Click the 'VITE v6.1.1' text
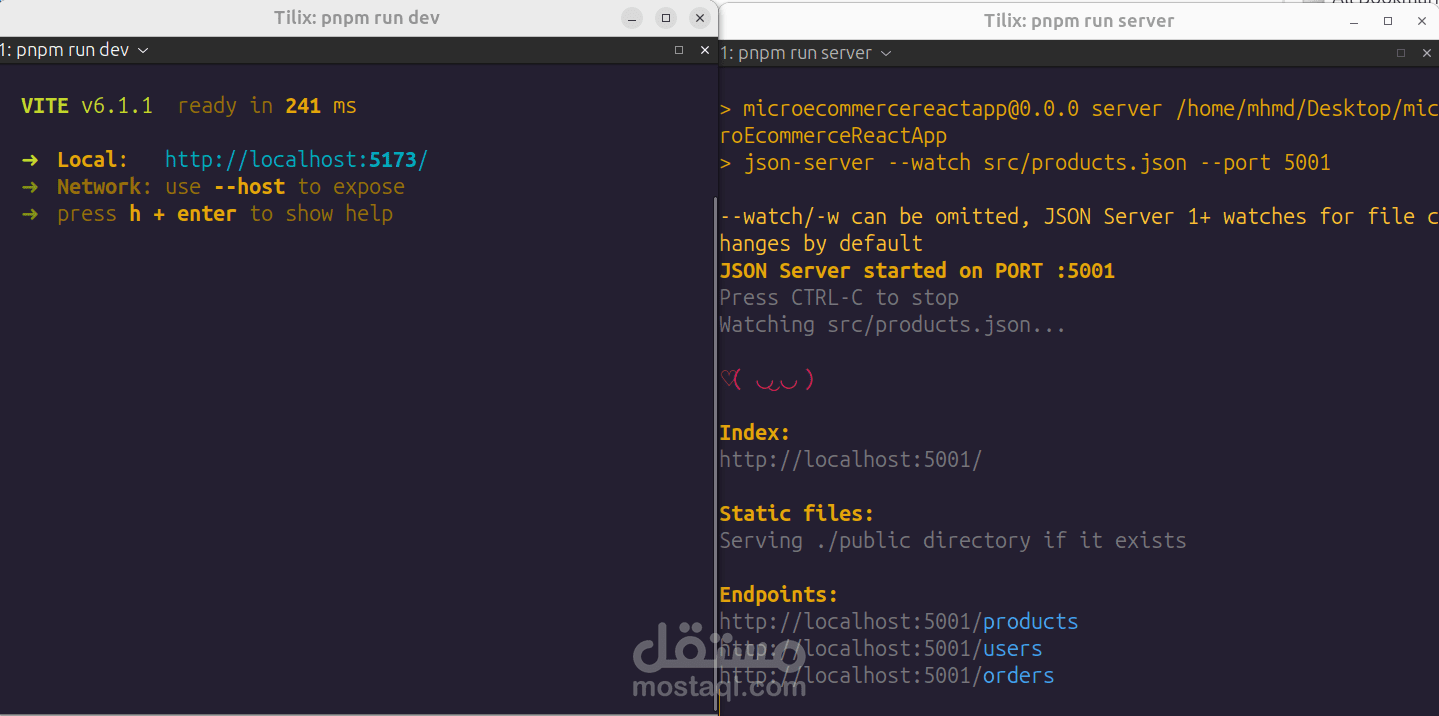Viewport: 1439px width, 716px height. click(87, 106)
